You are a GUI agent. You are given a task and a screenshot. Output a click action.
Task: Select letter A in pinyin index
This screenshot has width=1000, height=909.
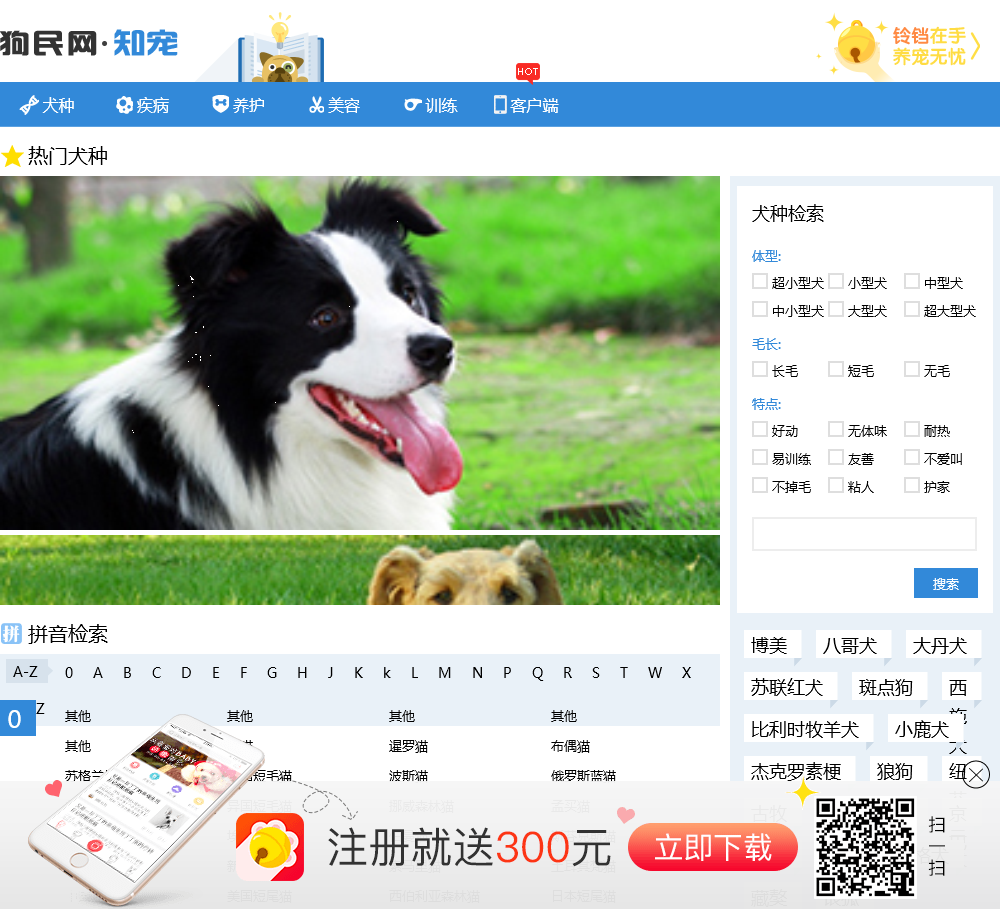[x=98, y=673]
